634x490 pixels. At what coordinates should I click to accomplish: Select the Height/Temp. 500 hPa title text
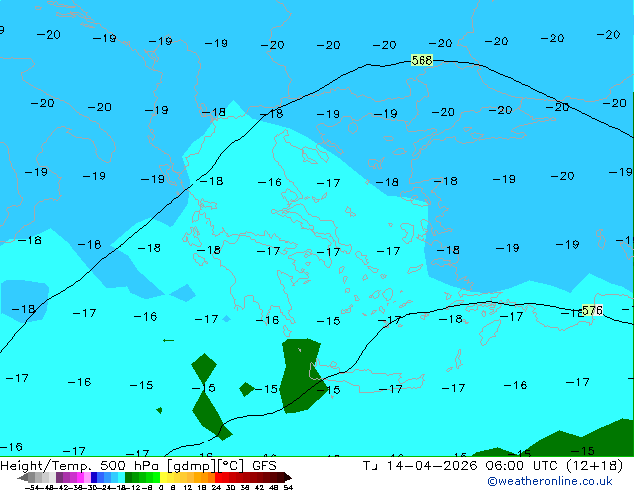click(x=81, y=466)
